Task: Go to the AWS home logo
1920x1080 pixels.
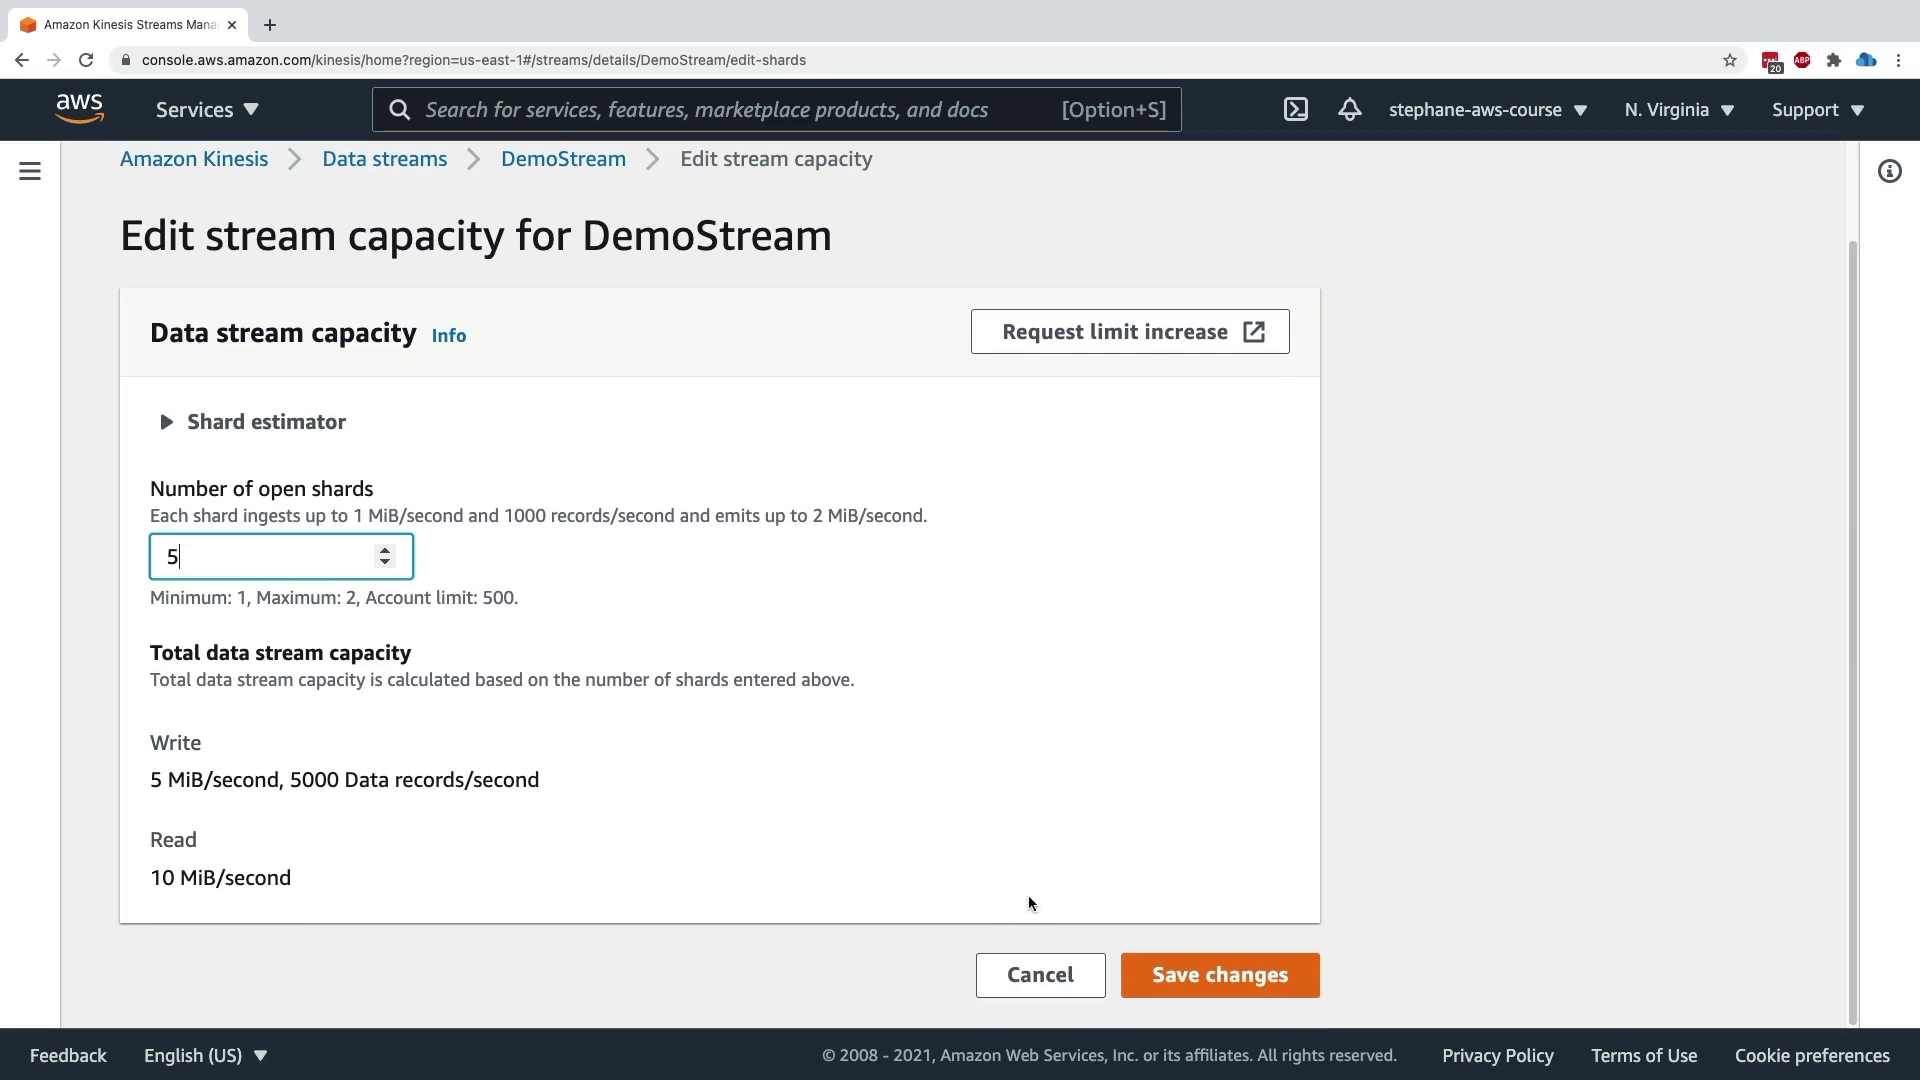Action: tap(80, 109)
